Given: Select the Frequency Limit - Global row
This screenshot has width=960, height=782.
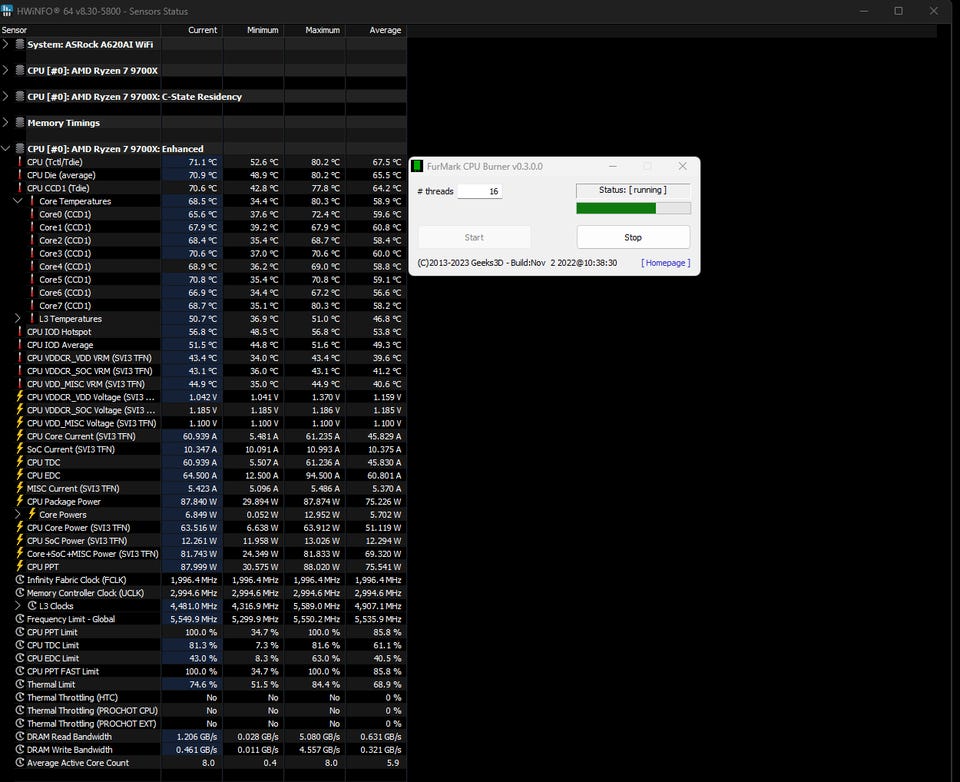Looking at the screenshot, I should click(x=203, y=618).
